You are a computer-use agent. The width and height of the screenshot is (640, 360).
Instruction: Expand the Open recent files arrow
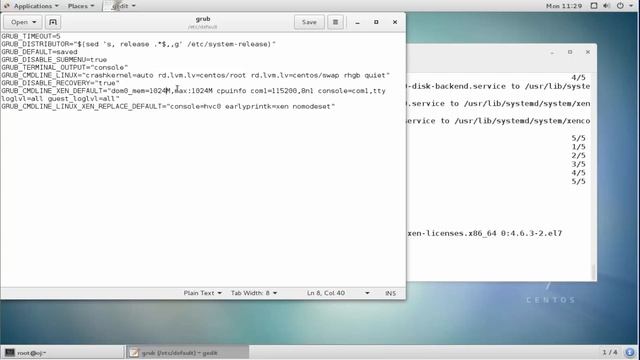tap(34, 22)
